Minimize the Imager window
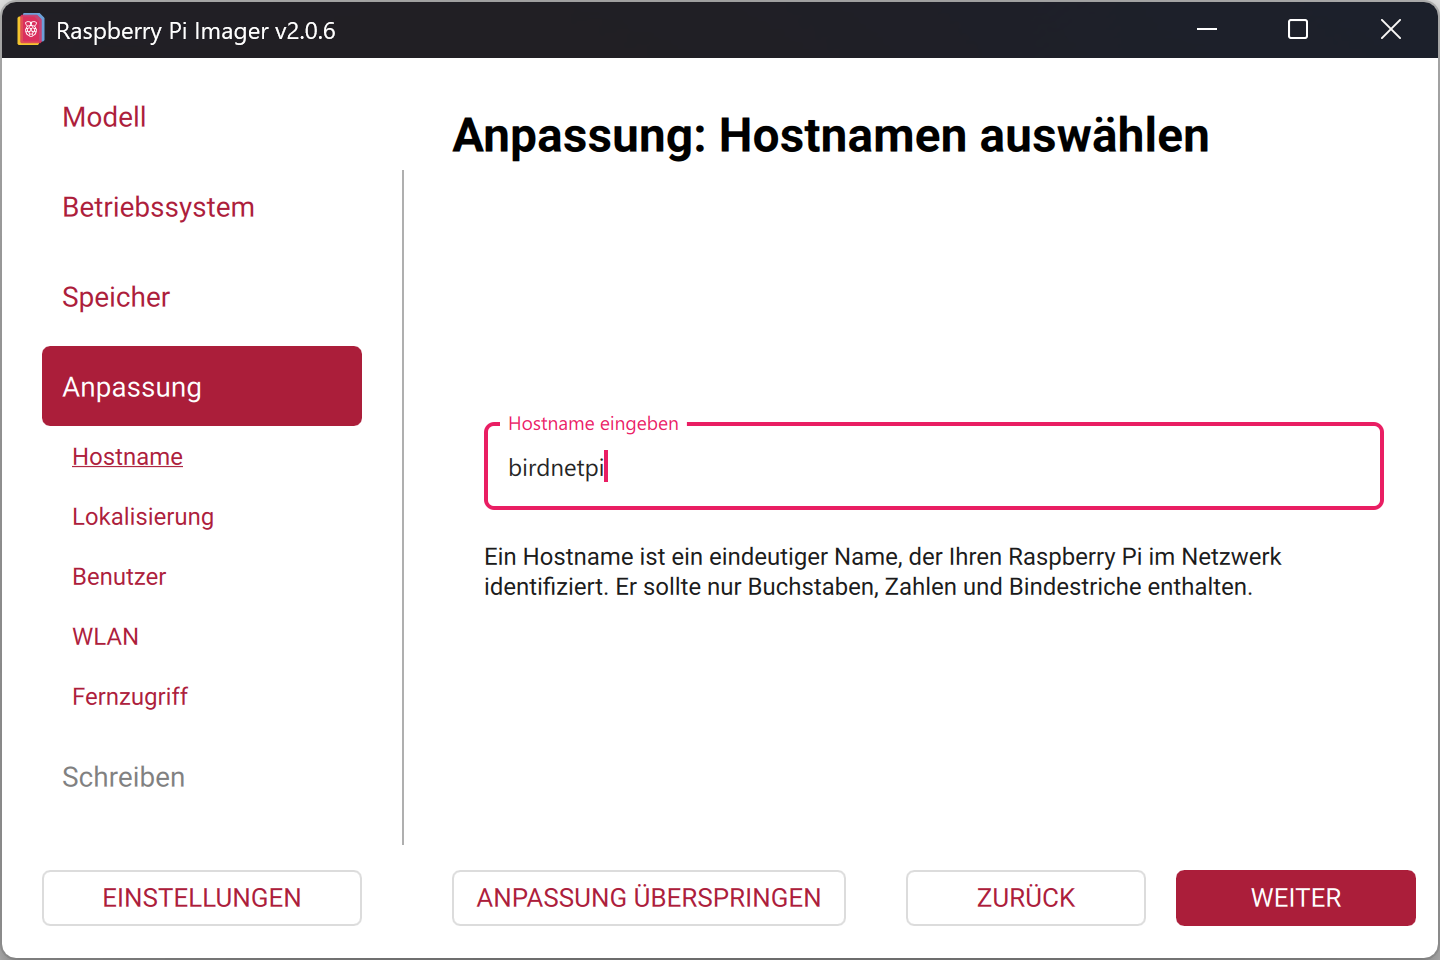Screen dimensions: 1440x960 [x=1207, y=30]
